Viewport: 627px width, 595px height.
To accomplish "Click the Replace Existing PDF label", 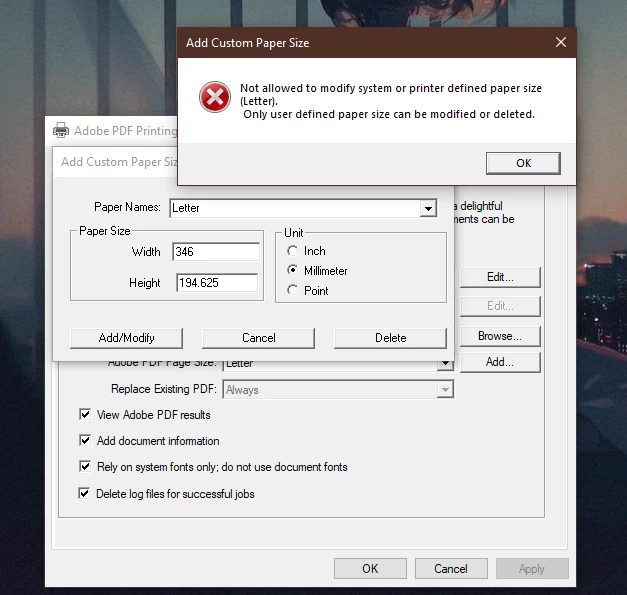I will [164, 389].
